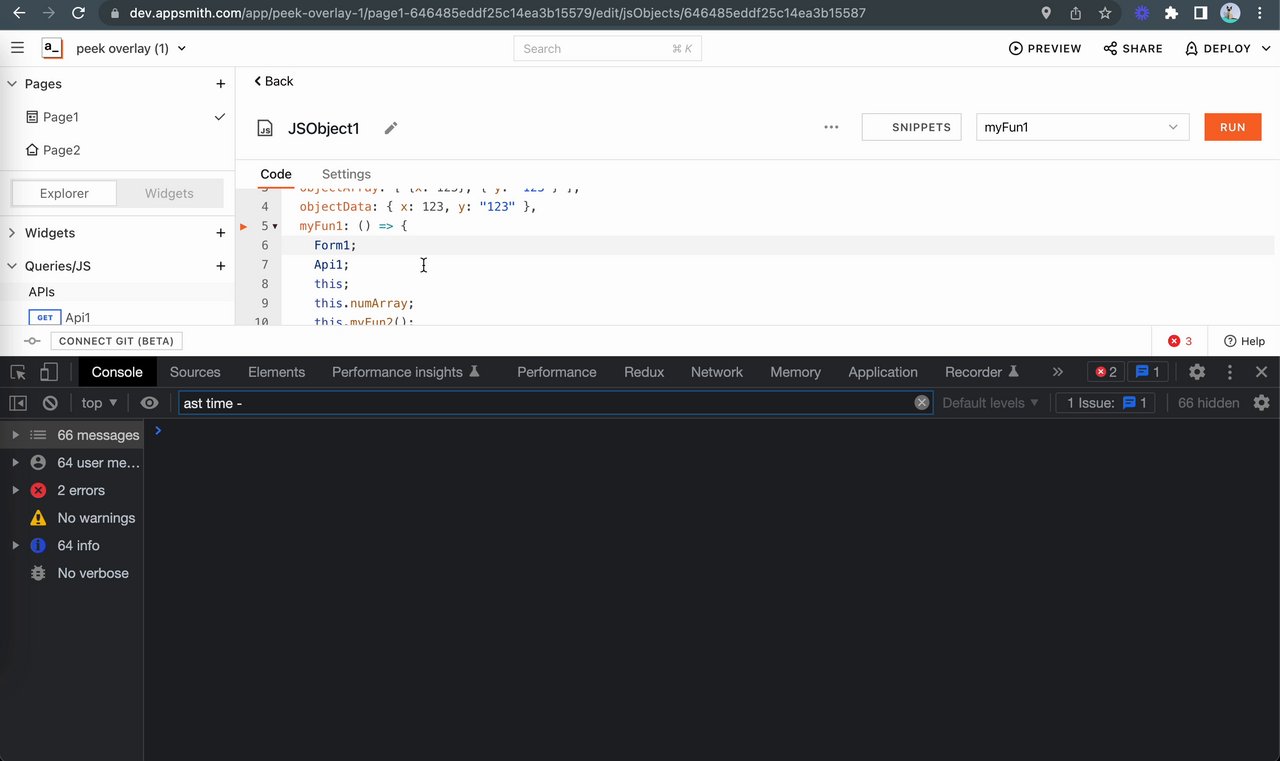This screenshot has width=1280, height=761.
Task: Add a new page with the plus icon
Action: [221, 84]
